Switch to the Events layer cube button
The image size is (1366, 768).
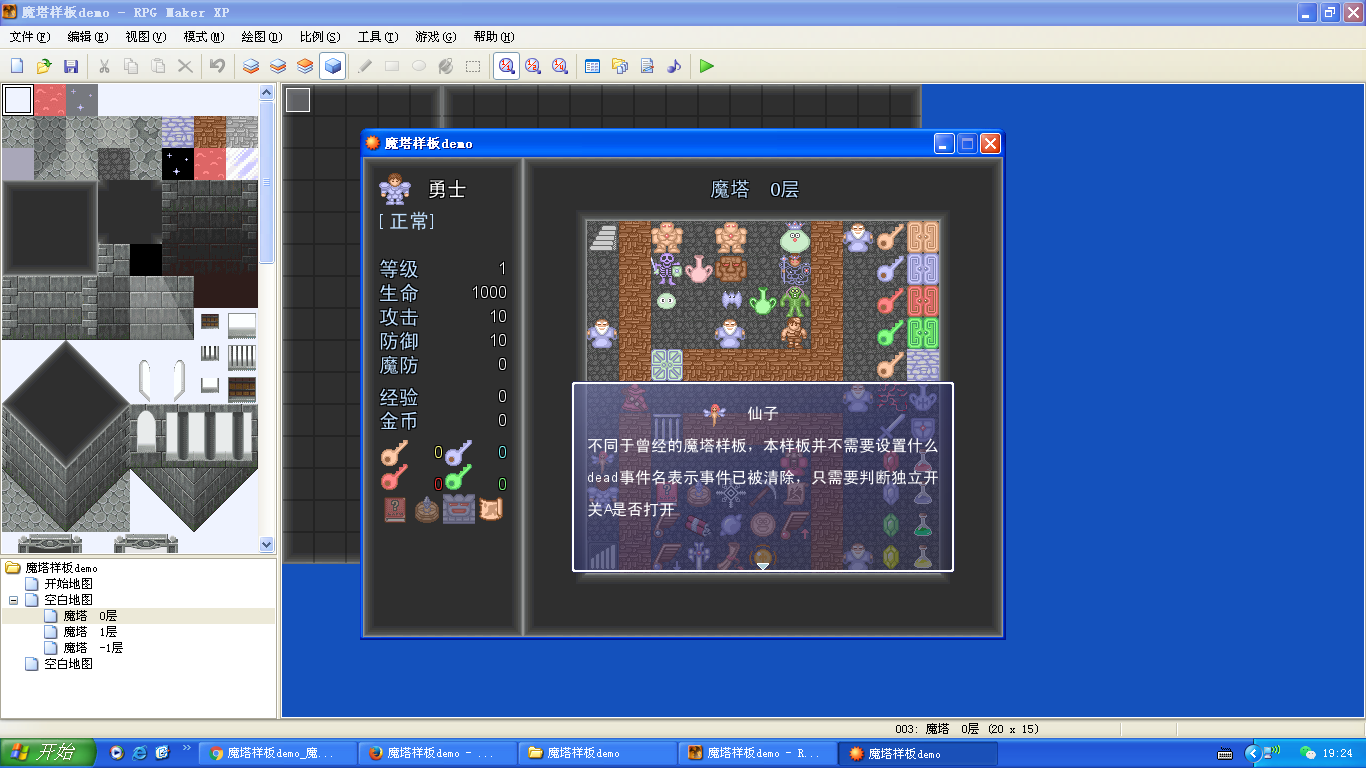pos(333,66)
